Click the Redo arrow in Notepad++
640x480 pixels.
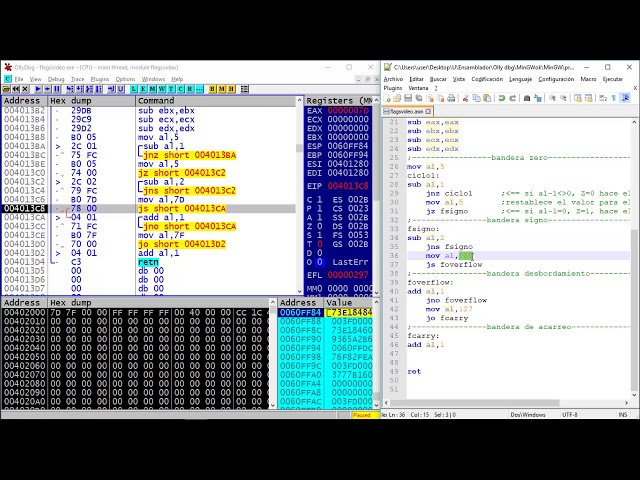(513, 98)
